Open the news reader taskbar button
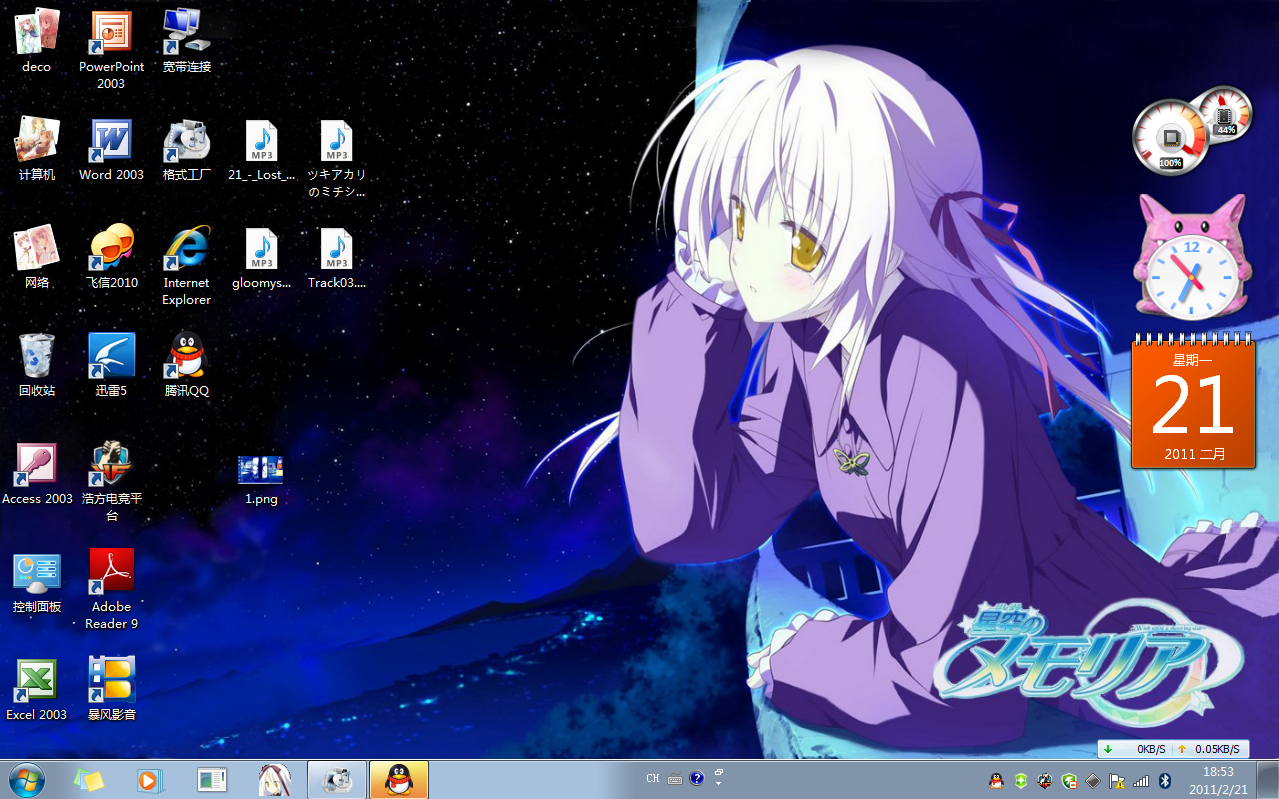 coord(212,780)
